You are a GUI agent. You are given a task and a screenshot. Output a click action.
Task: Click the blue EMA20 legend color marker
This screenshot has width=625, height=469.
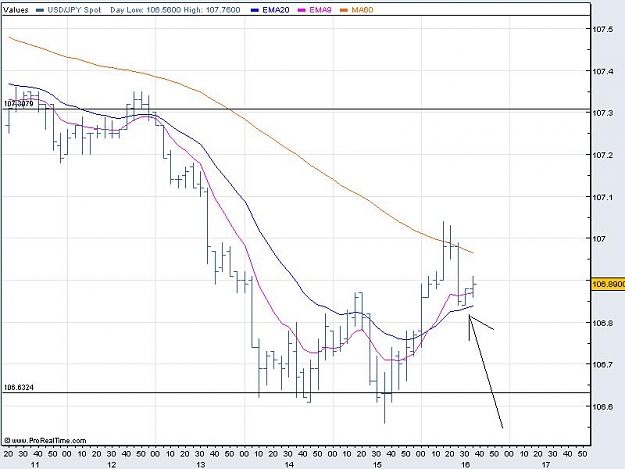[255, 10]
